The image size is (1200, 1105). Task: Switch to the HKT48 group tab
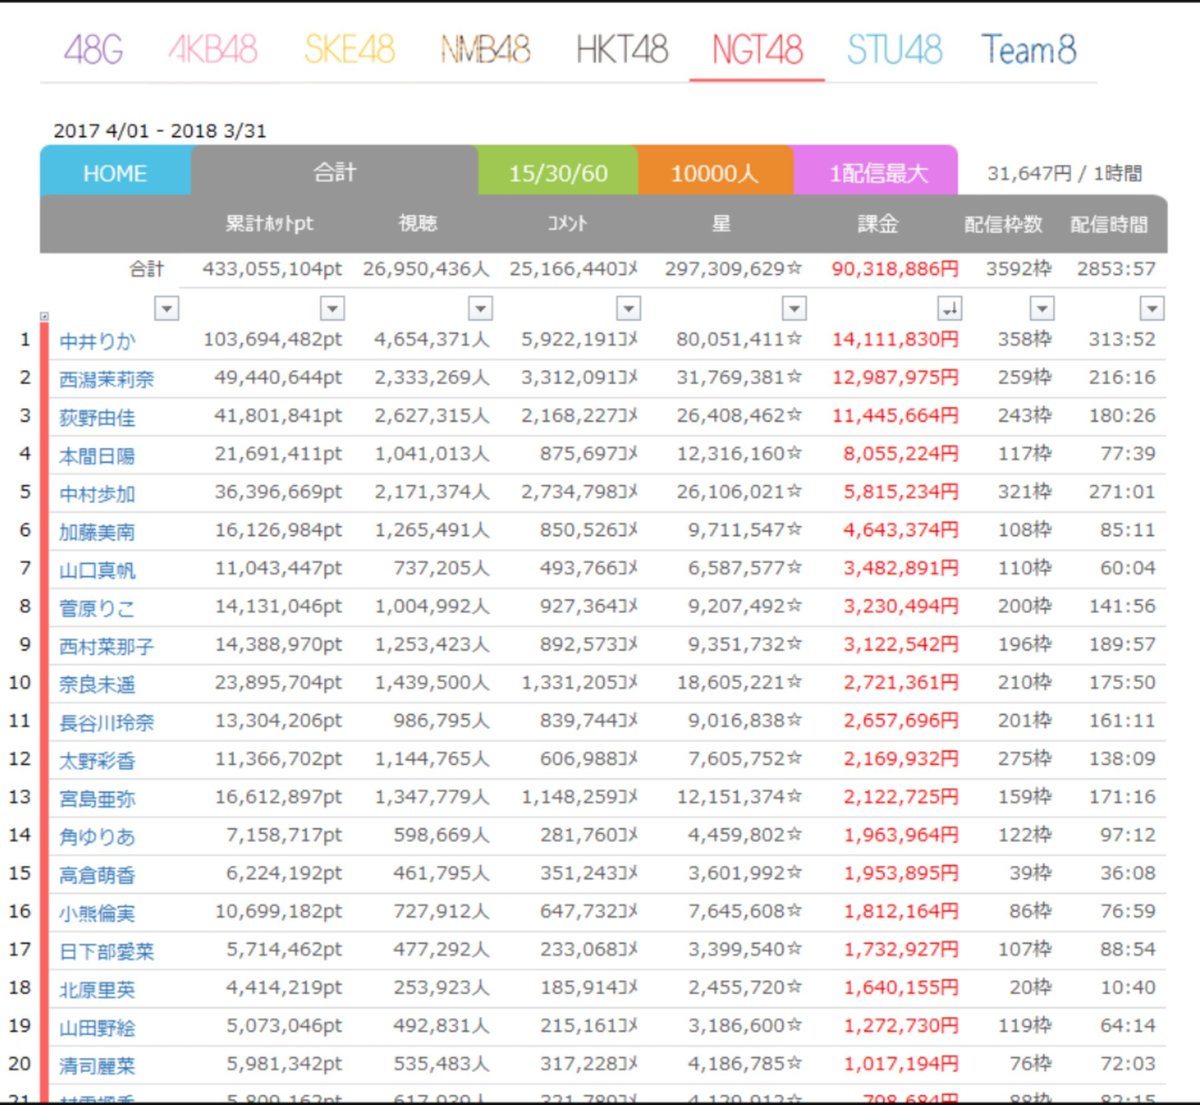[621, 49]
